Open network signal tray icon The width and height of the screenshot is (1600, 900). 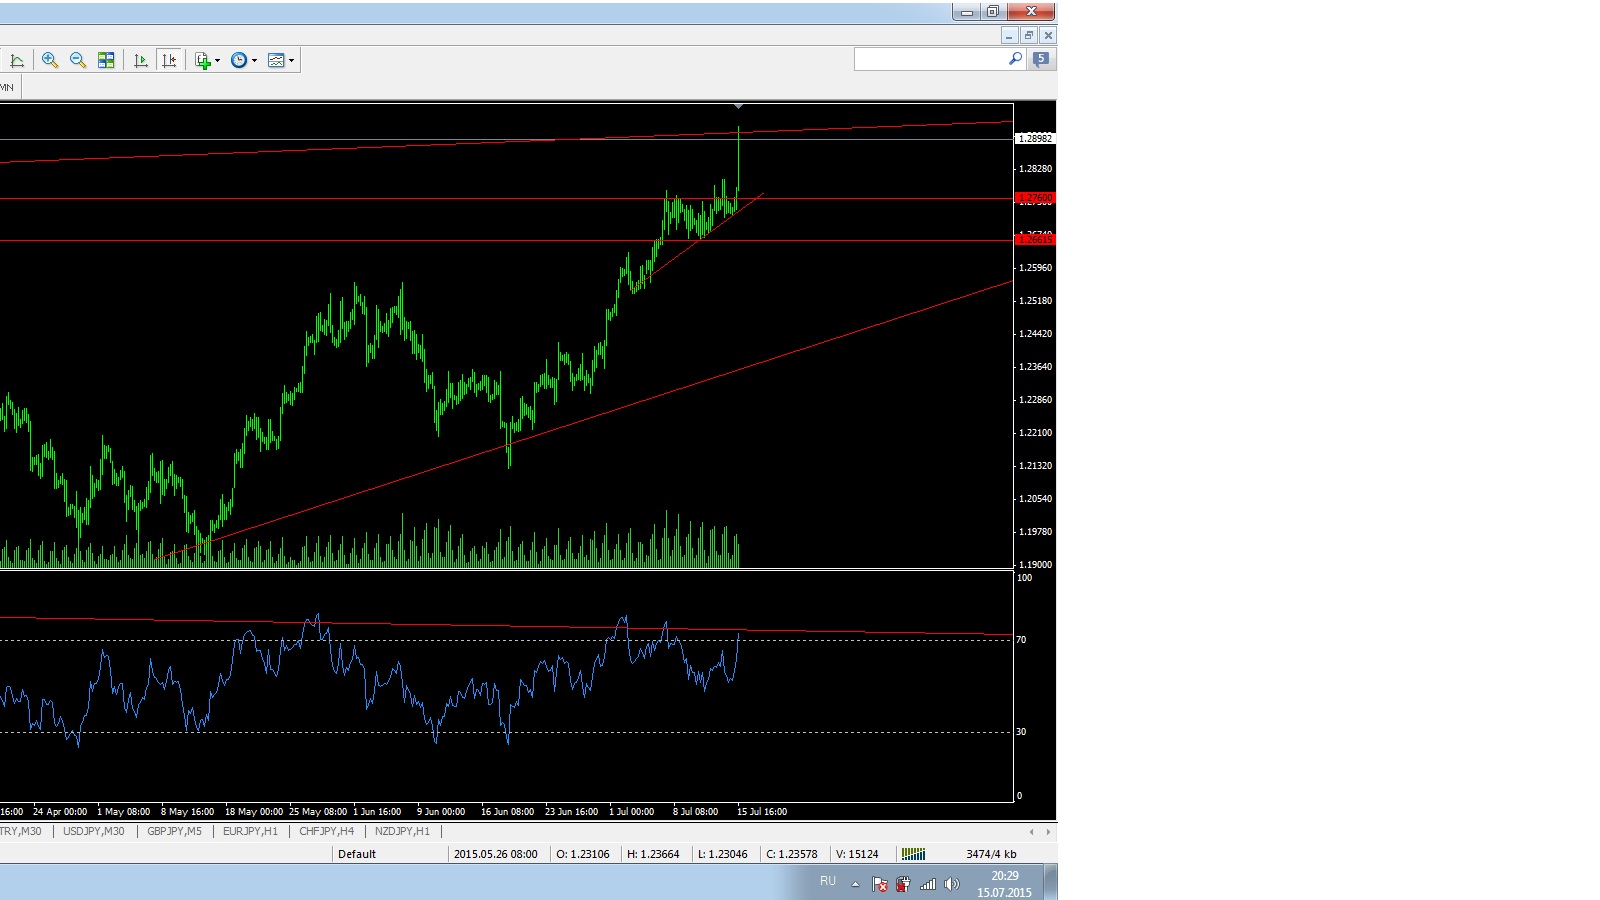928,884
